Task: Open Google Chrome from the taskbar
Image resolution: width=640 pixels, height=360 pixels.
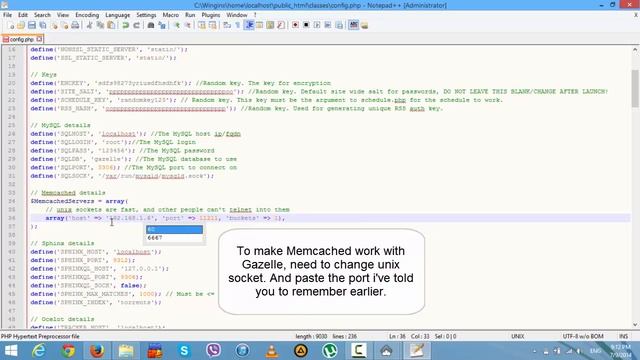Action: [68, 351]
